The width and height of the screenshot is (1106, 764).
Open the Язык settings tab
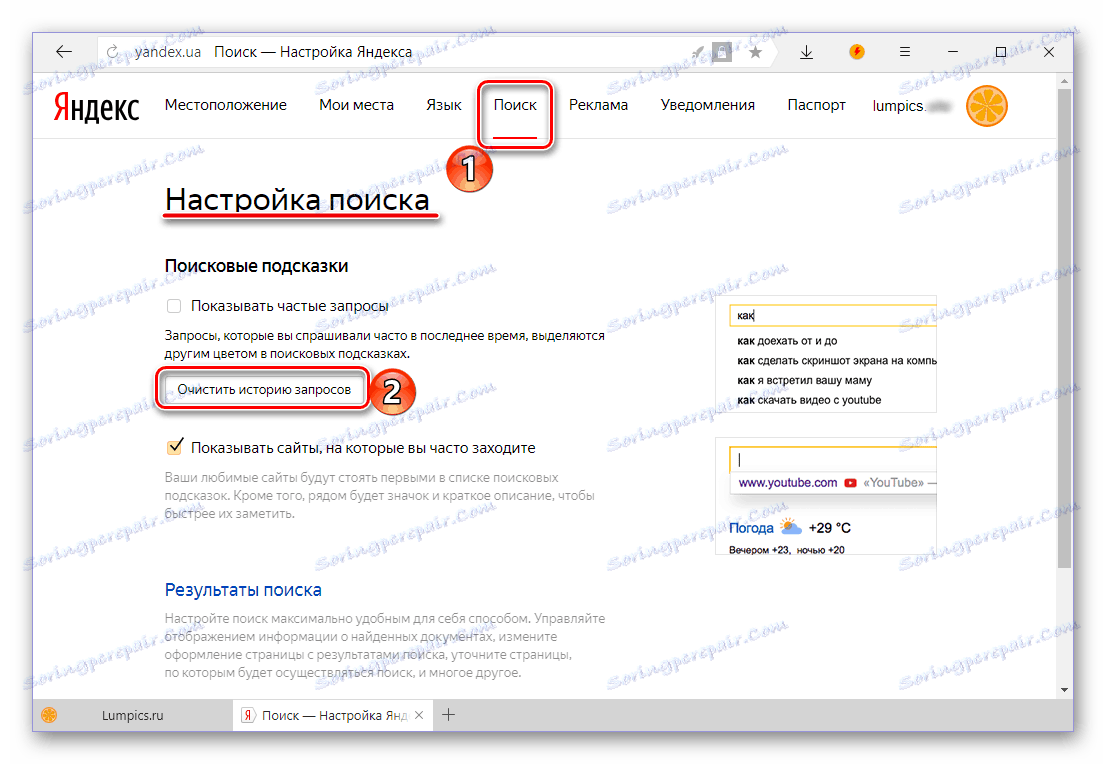pos(444,105)
